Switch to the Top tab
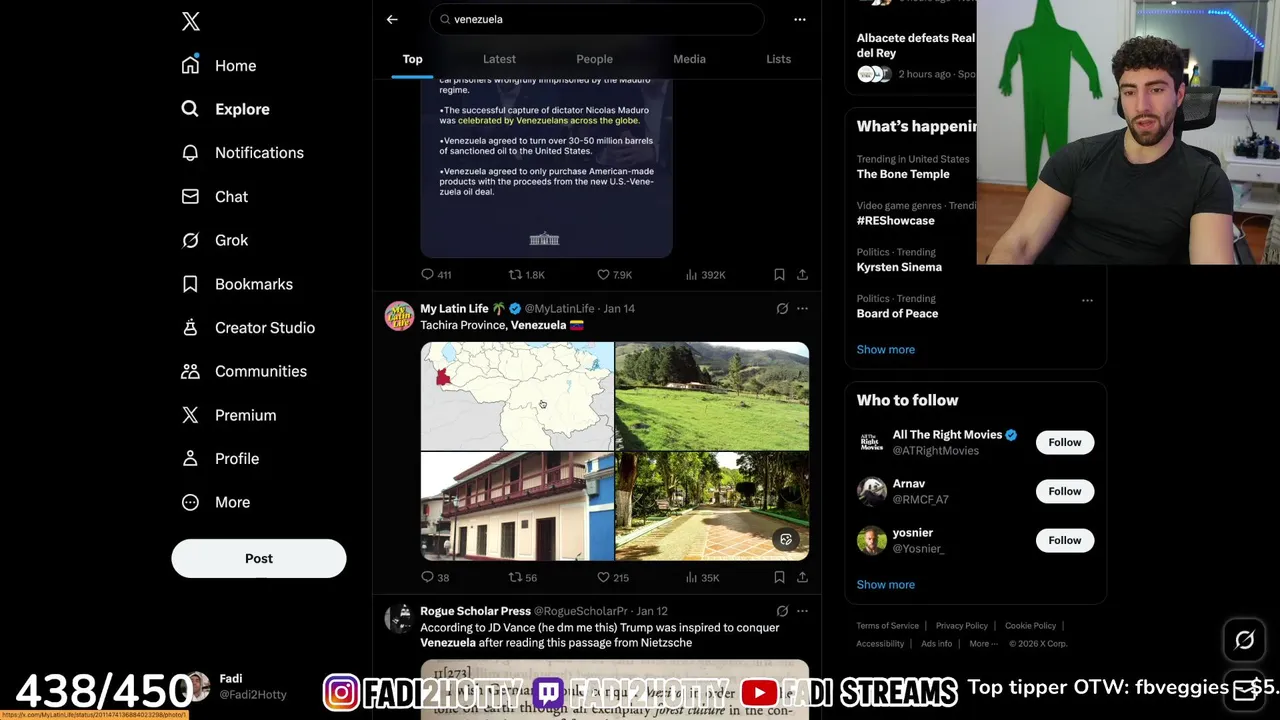The height and width of the screenshot is (720, 1280). (412, 59)
